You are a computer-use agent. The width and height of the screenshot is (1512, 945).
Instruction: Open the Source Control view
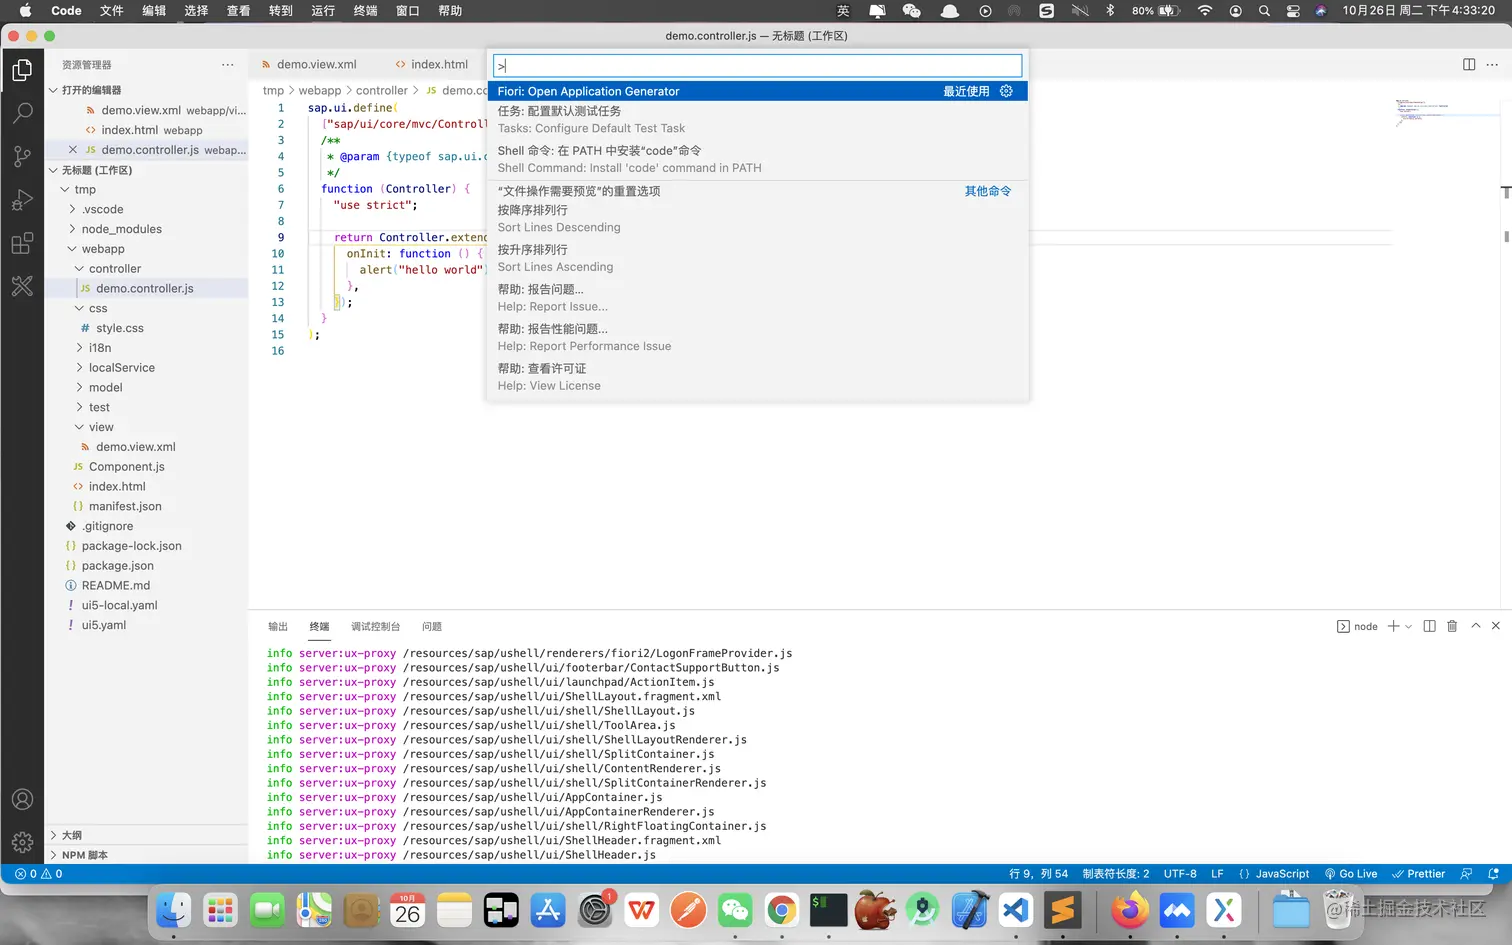tap(22, 156)
